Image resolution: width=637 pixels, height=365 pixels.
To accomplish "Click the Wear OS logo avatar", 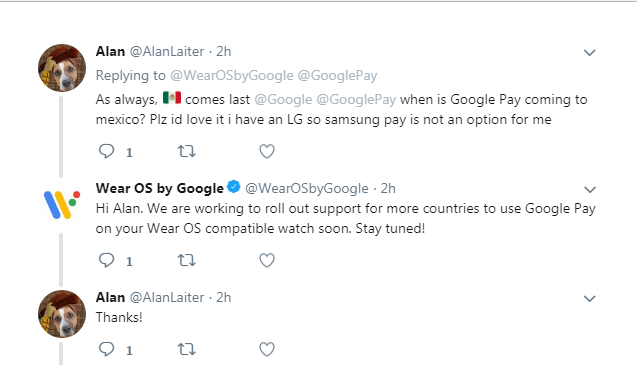I will (x=62, y=204).
